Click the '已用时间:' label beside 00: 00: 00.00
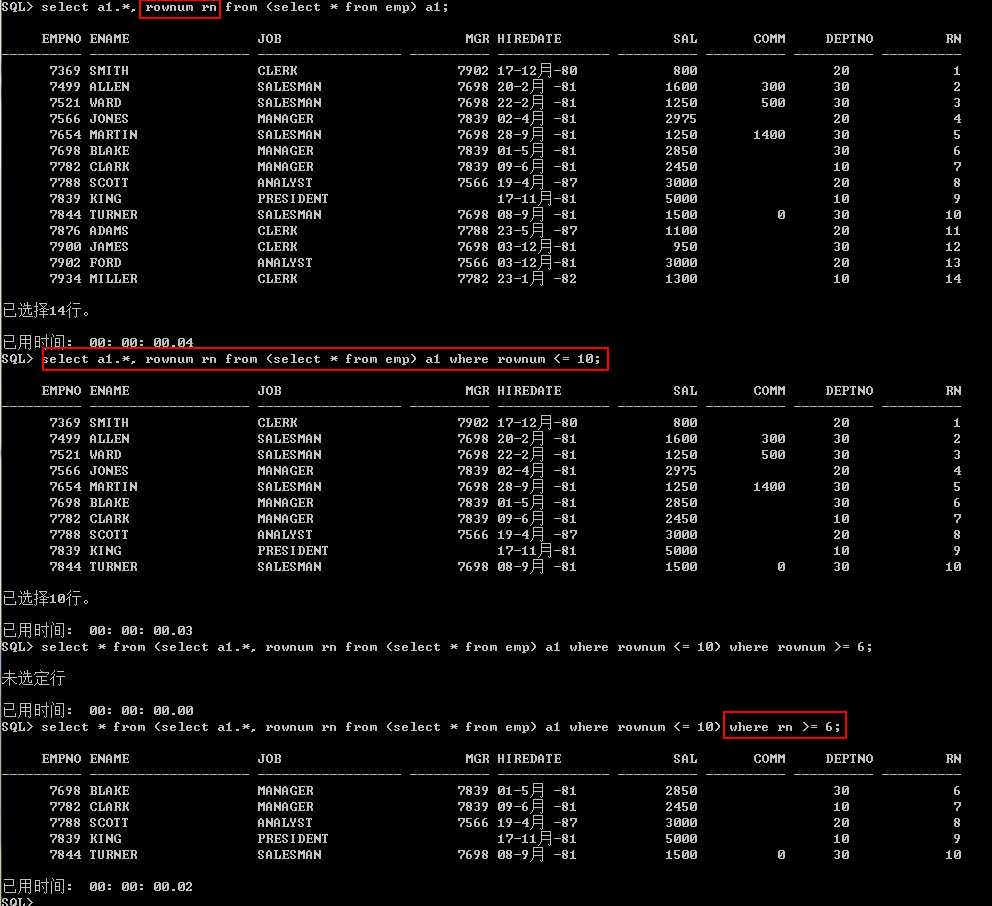 point(38,711)
